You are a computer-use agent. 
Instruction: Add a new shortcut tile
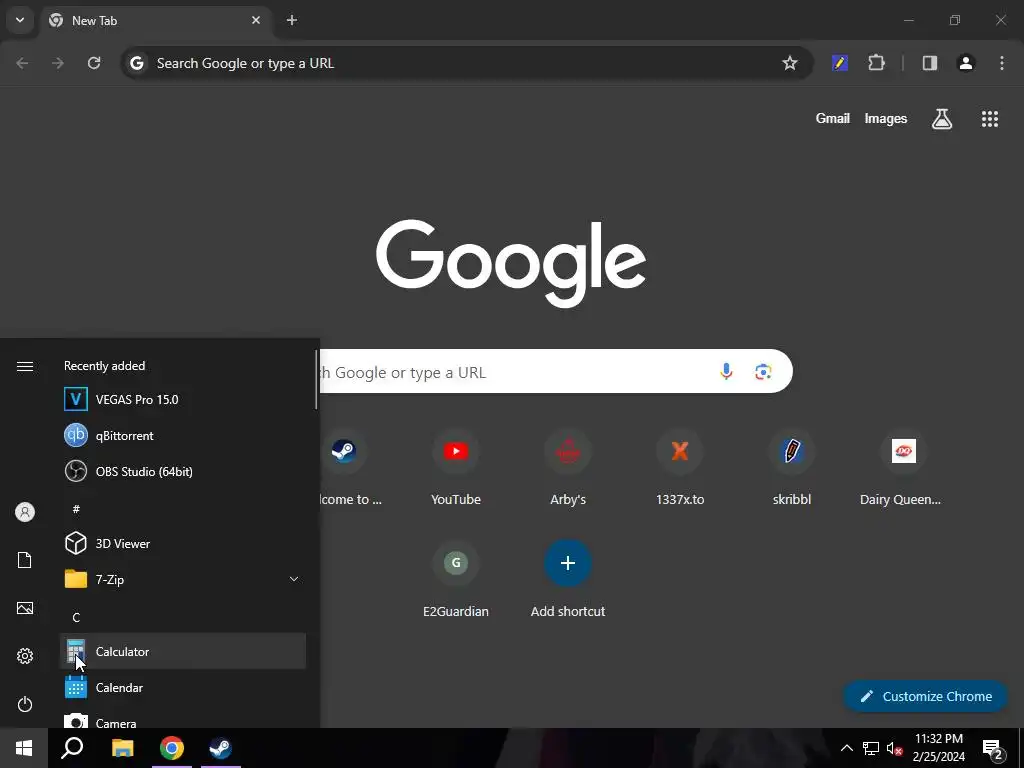(568, 580)
